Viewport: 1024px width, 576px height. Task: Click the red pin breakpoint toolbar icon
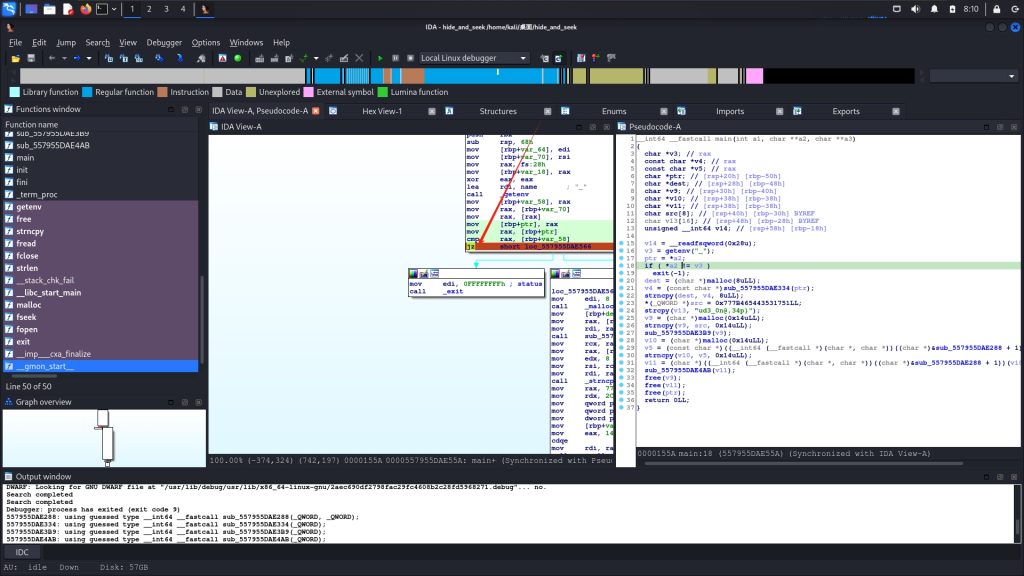click(x=596, y=58)
